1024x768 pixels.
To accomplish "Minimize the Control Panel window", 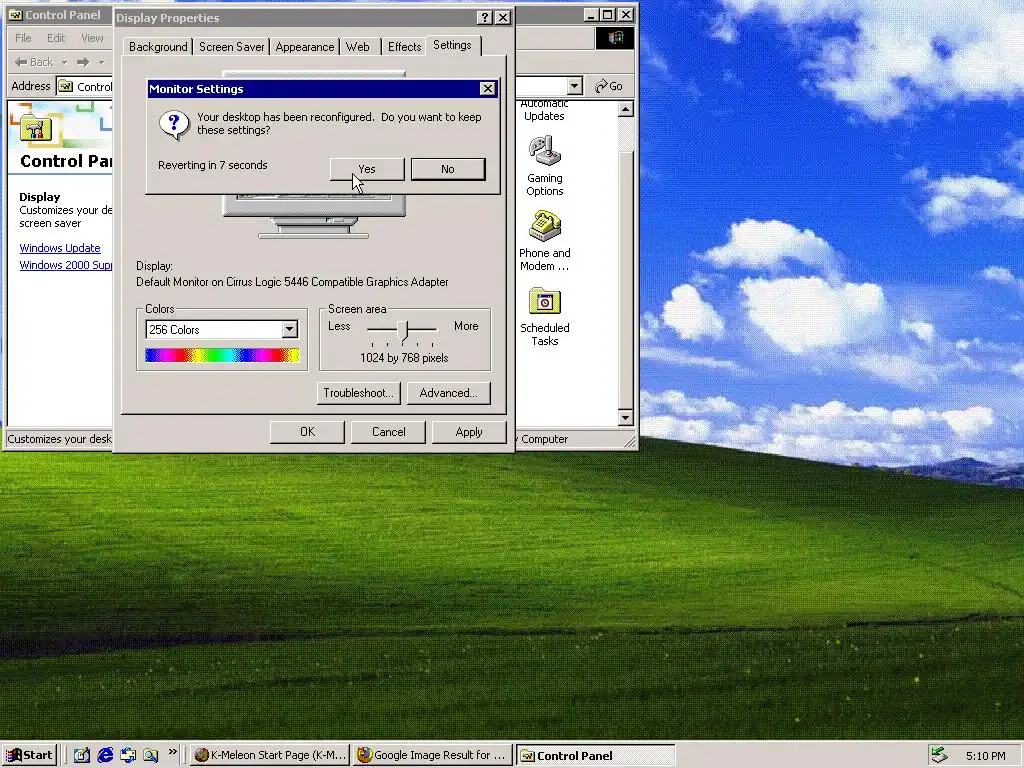I will (x=591, y=14).
